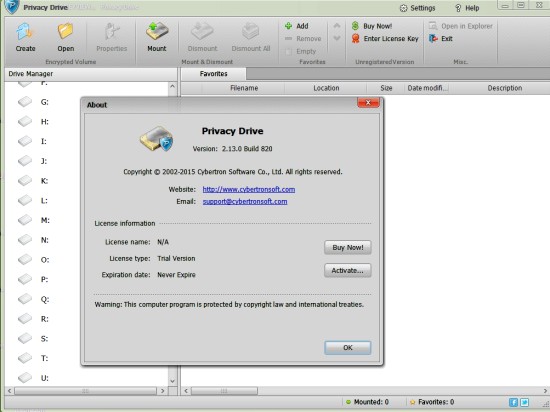The height and width of the screenshot is (412, 550).
Task: Click the Buy Now! toolbar item
Action: point(372,26)
